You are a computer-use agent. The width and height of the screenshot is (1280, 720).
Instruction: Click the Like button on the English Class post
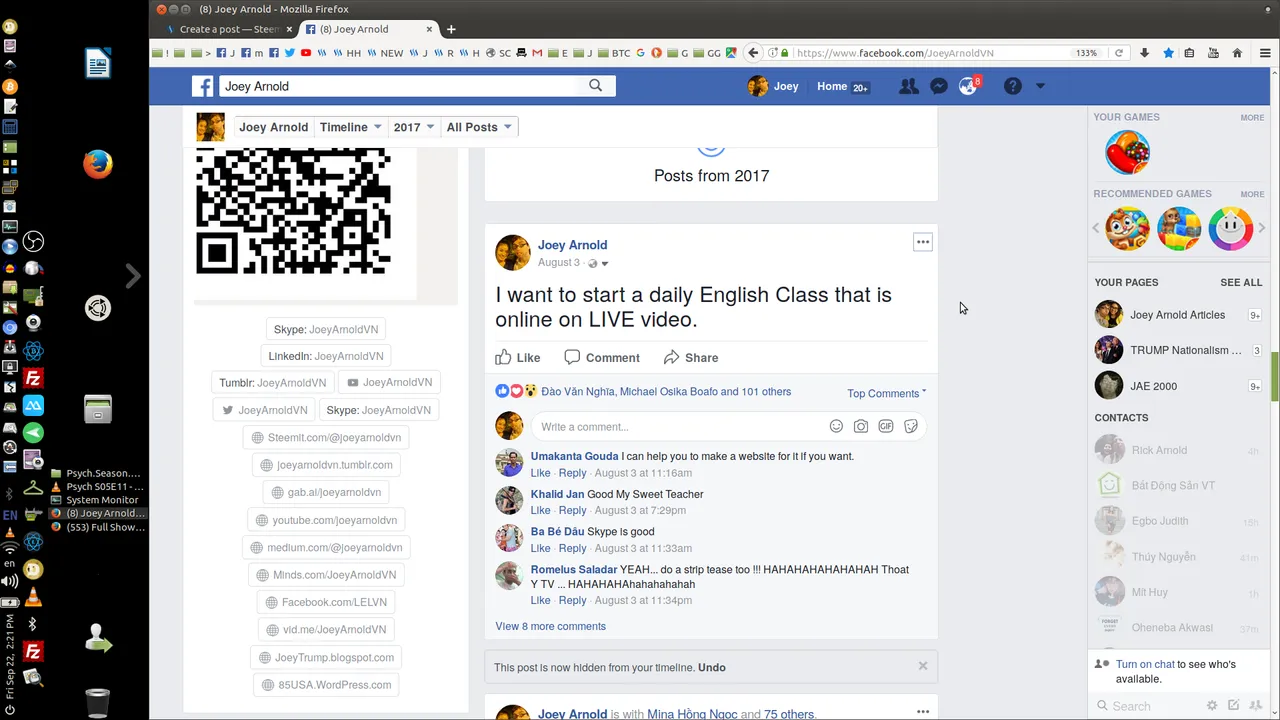[518, 357]
